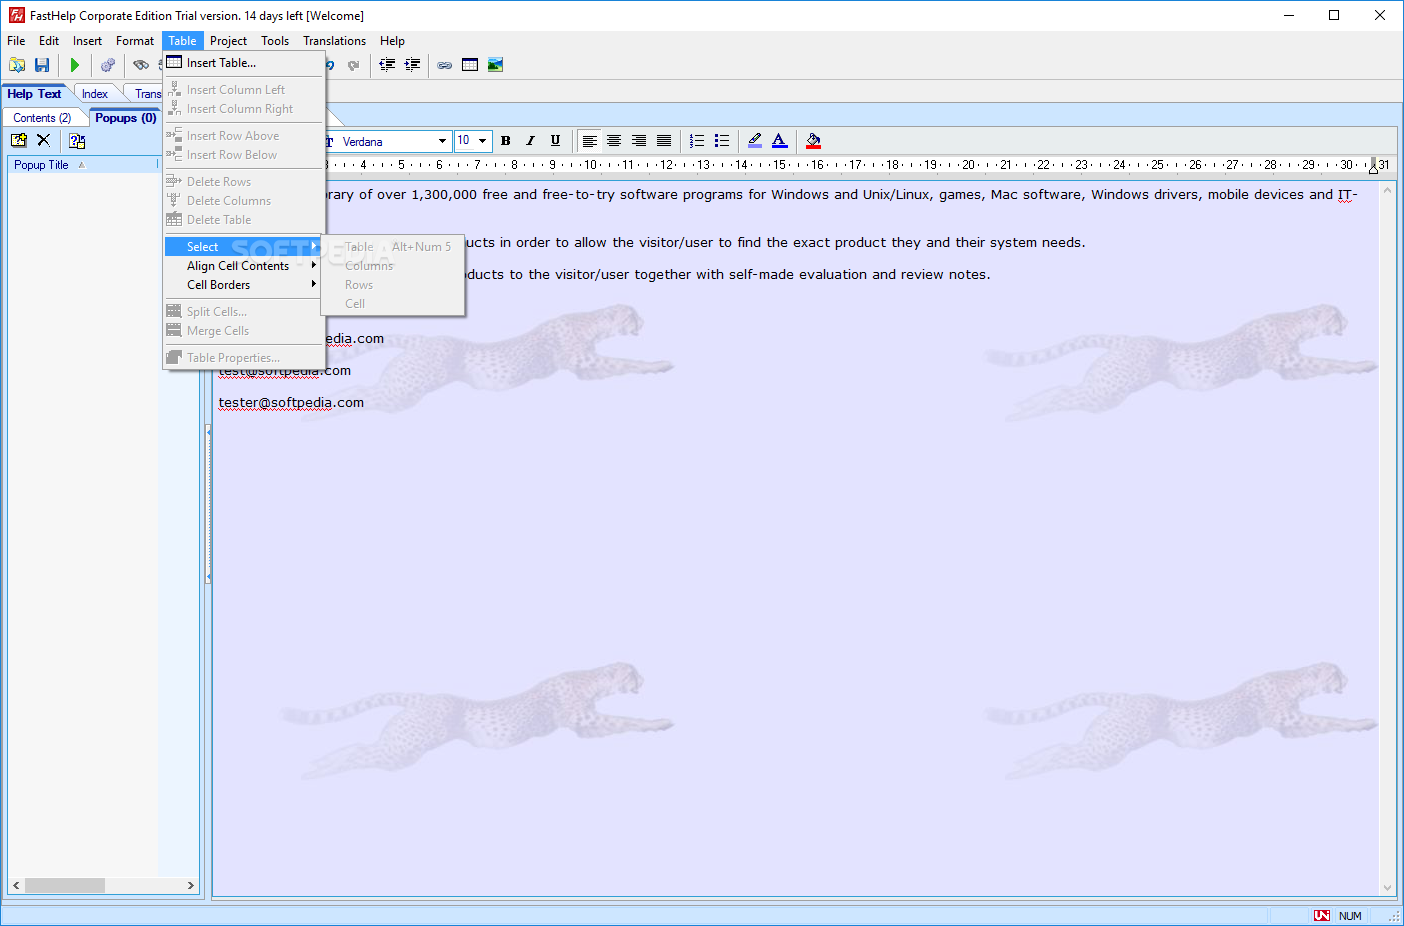Click the insert image icon in toolbar
The image size is (1404, 926).
[x=495, y=65]
